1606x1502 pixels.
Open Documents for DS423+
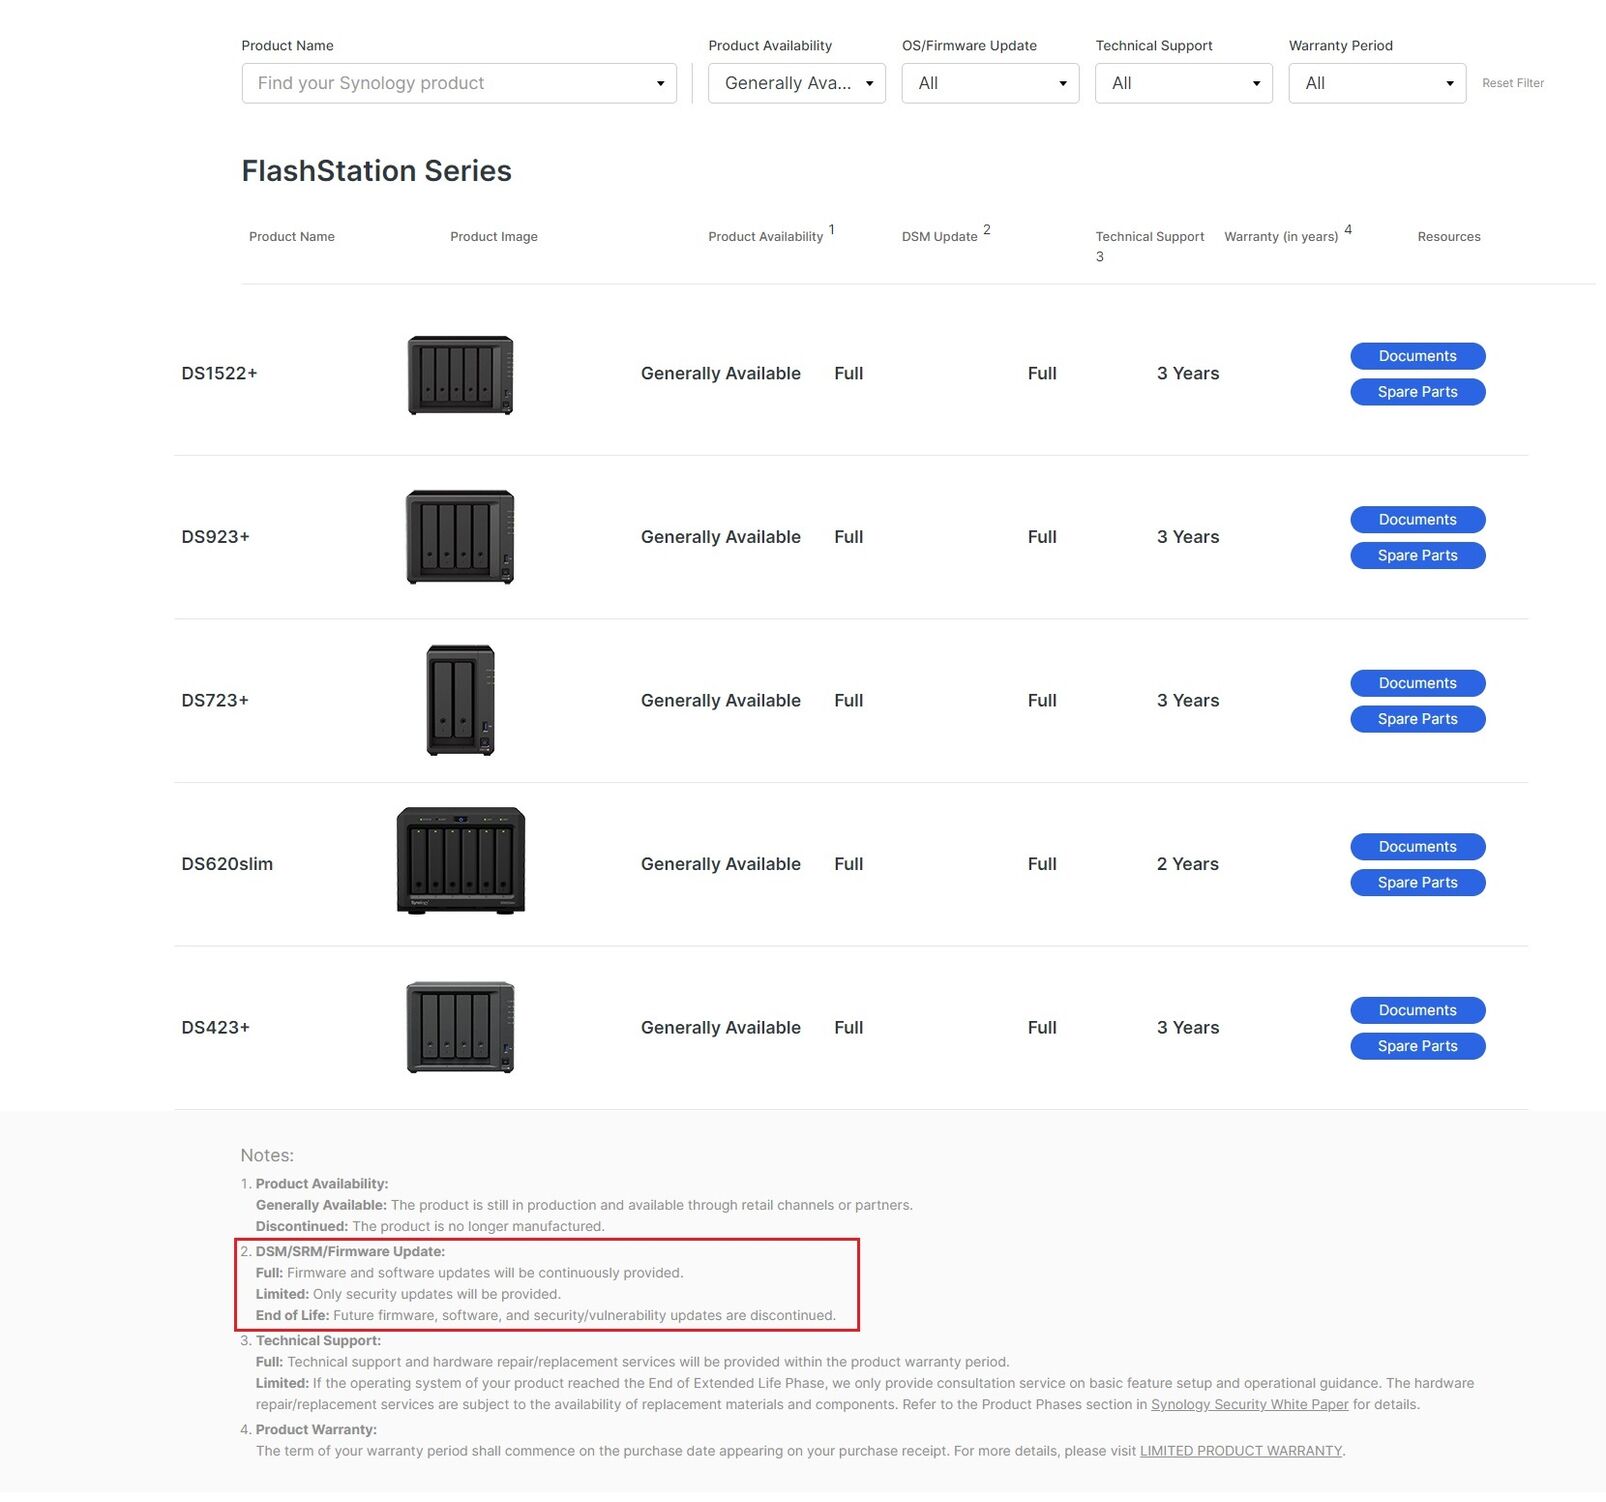1417,1010
